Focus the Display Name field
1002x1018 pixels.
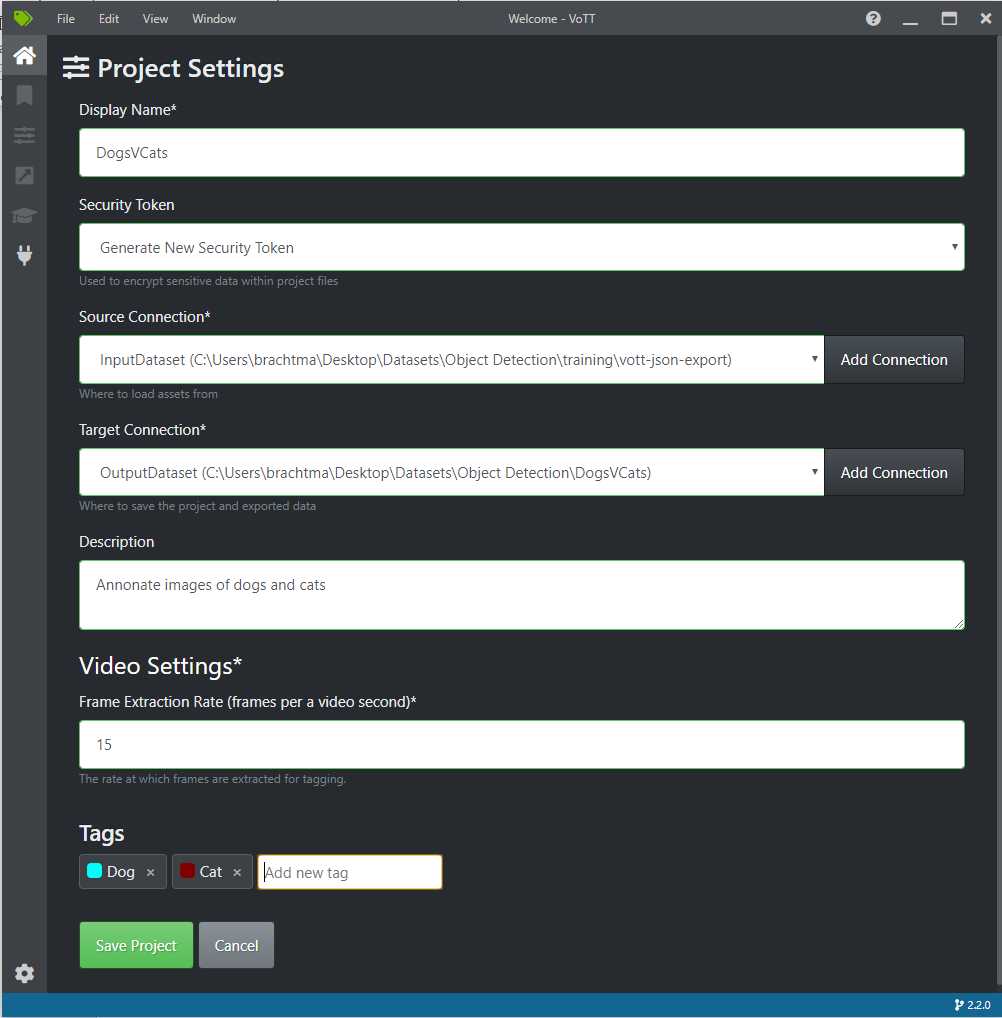click(x=521, y=153)
